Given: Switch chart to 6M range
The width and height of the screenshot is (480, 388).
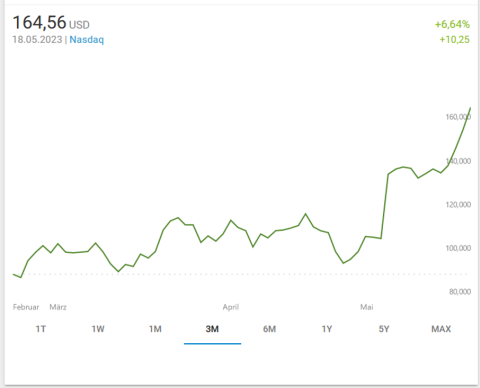Looking at the screenshot, I should [269, 329].
